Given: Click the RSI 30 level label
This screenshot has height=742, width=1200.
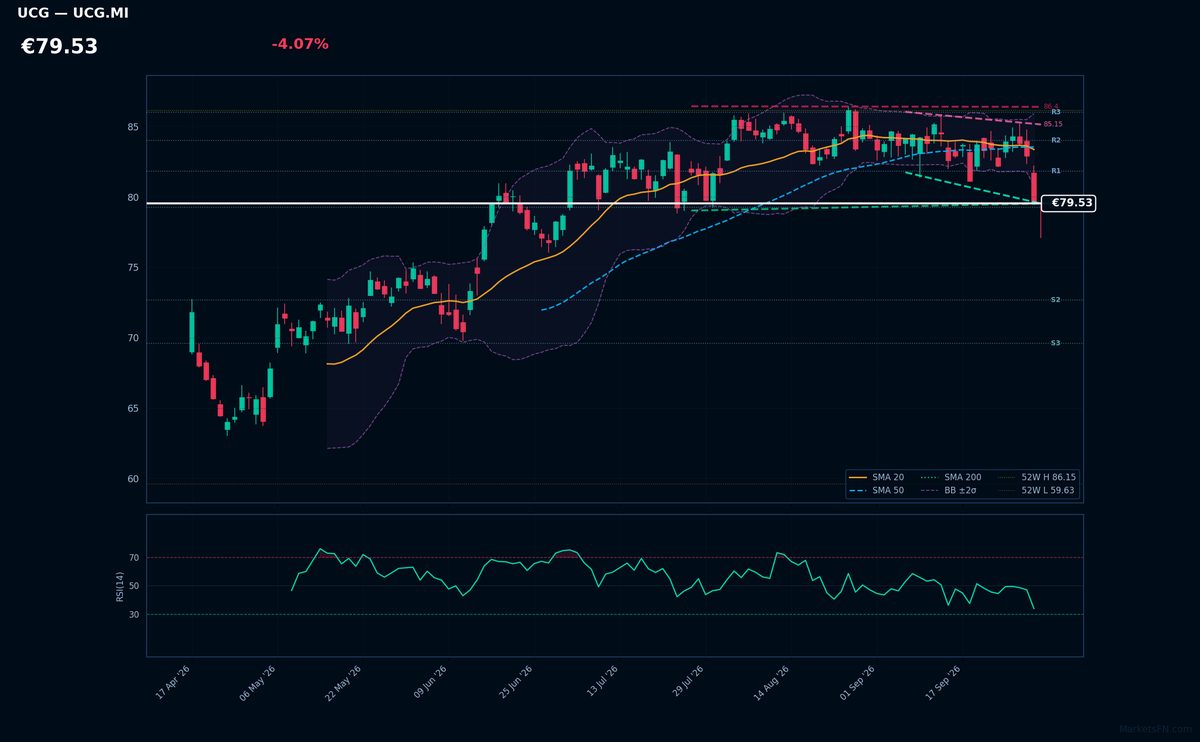Looking at the screenshot, I should (x=134, y=614).
